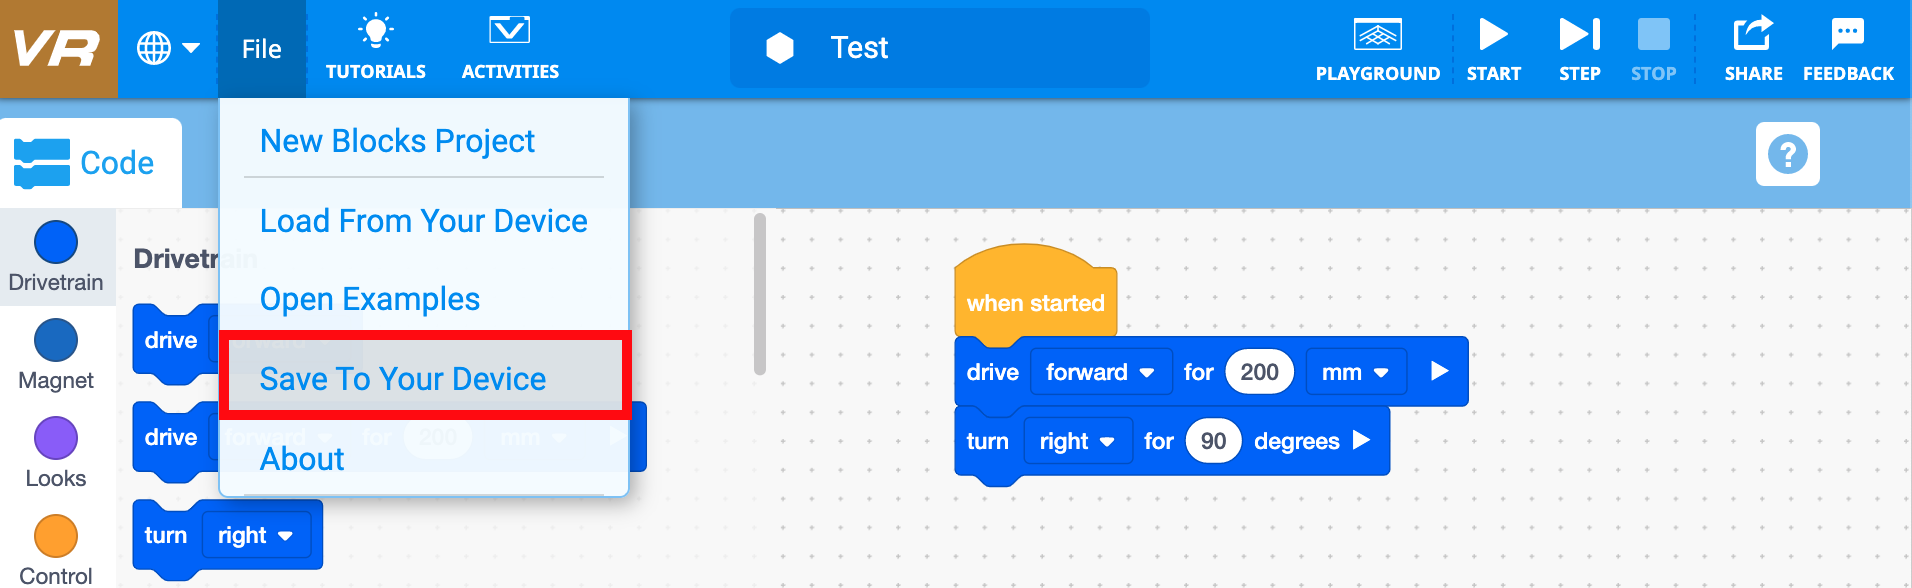Select the Magnet block category
Screen dimensions: 1912x588
coord(57,357)
